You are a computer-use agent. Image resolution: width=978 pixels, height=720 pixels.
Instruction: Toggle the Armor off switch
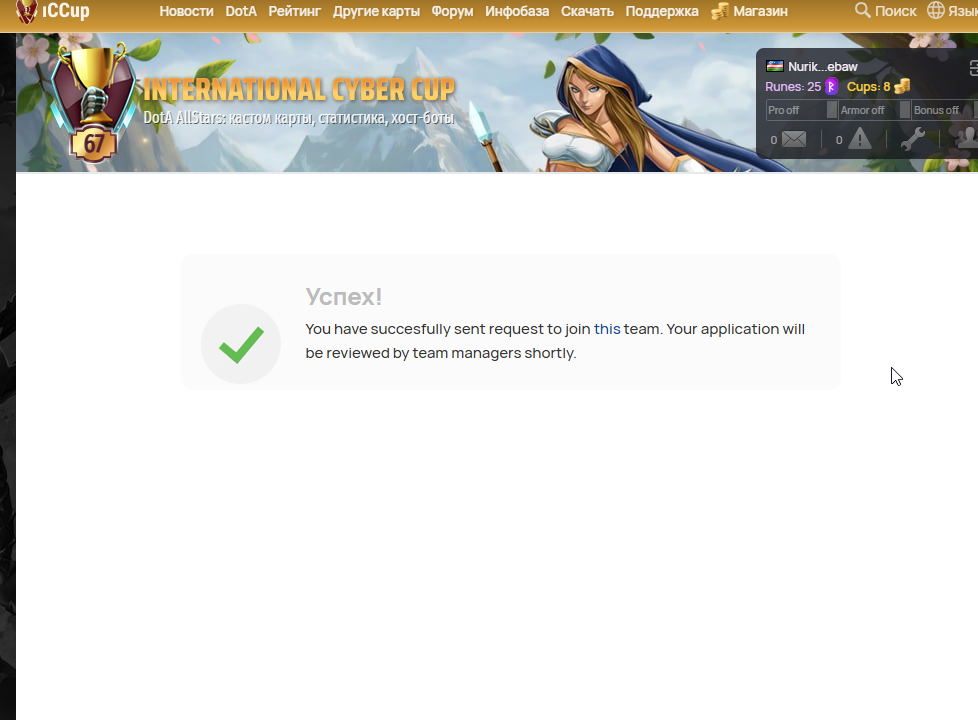pyautogui.click(x=874, y=110)
